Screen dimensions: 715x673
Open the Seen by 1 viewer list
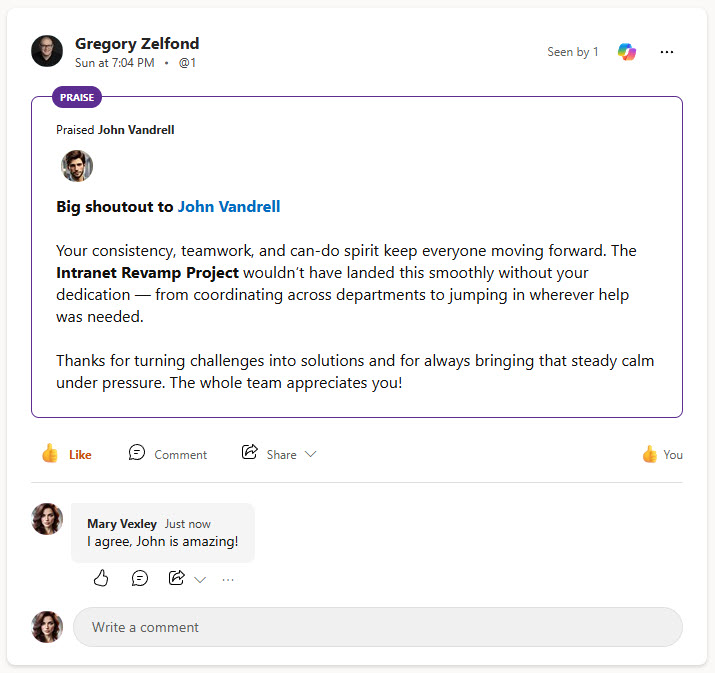573,52
